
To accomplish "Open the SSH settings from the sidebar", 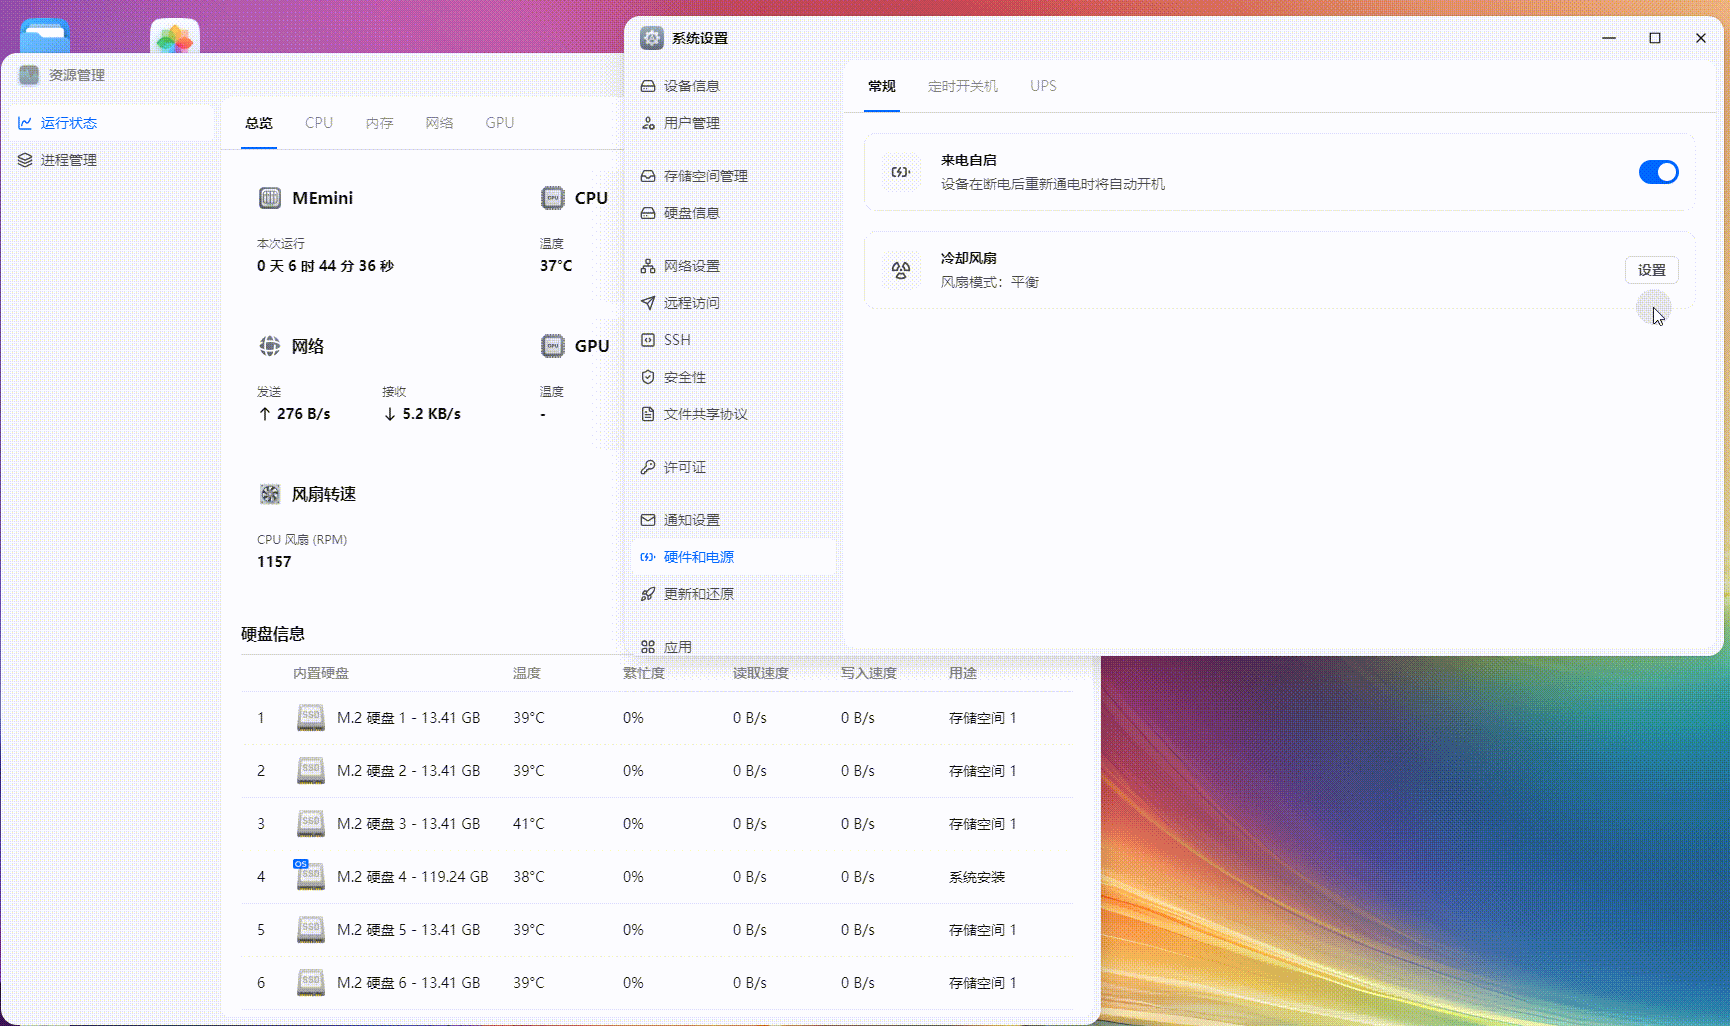I will tap(677, 339).
